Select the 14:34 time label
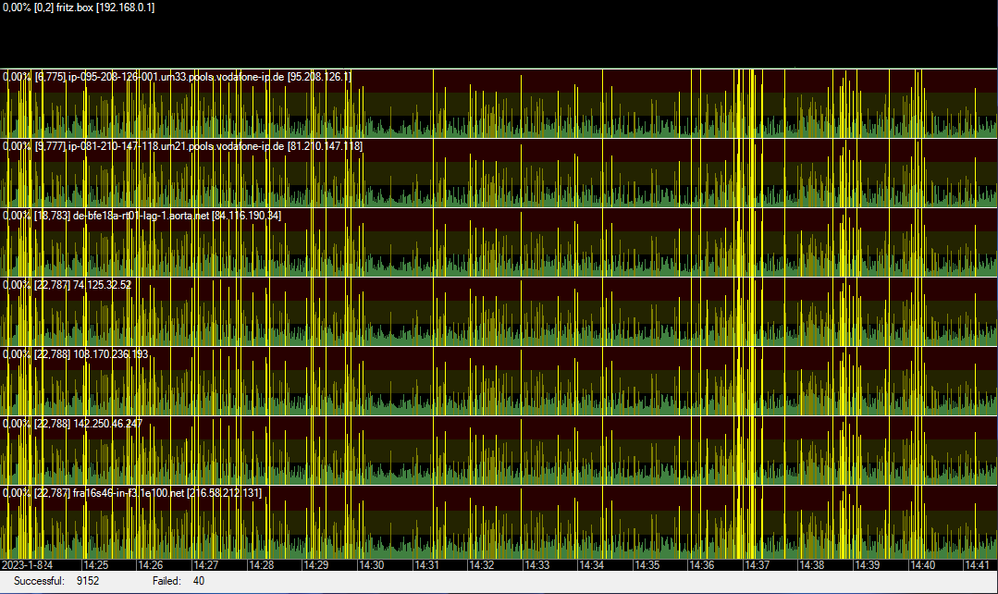Viewport: 998px width, 594px height. [x=591, y=565]
